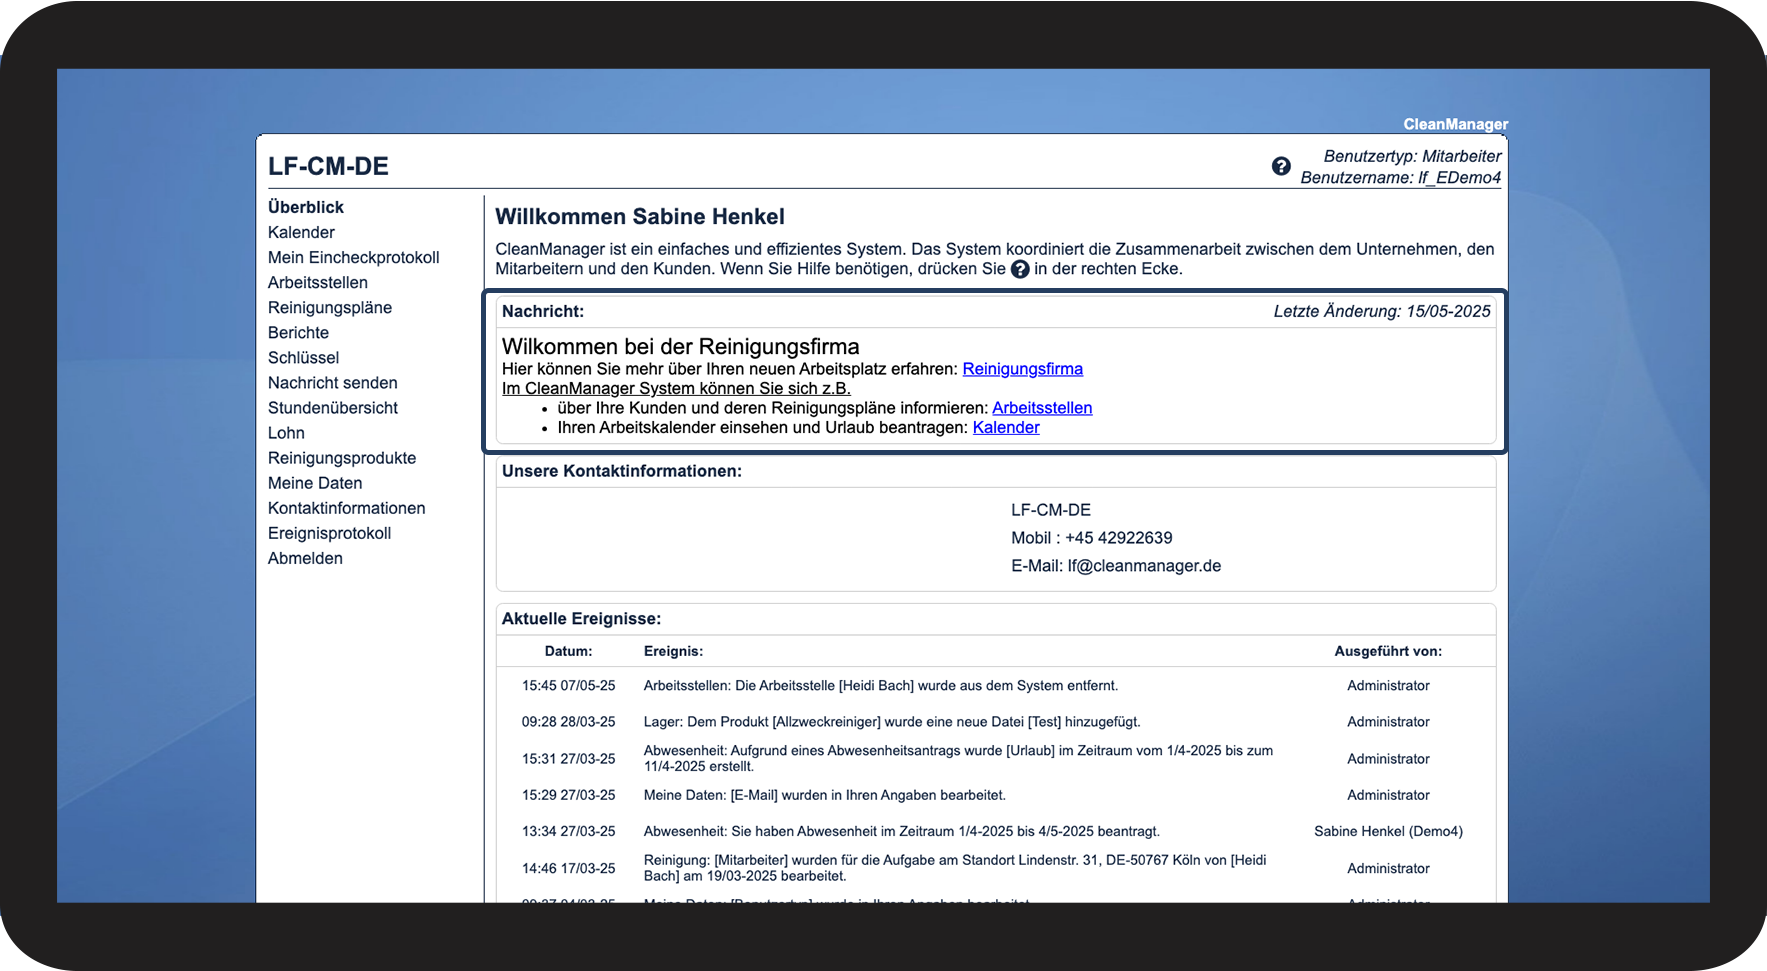Image resolution: width=1767 pixels, height=971 pixels.
Task: Open Meine Daten page
Action: pyautogui.click(x=314, y=482)
